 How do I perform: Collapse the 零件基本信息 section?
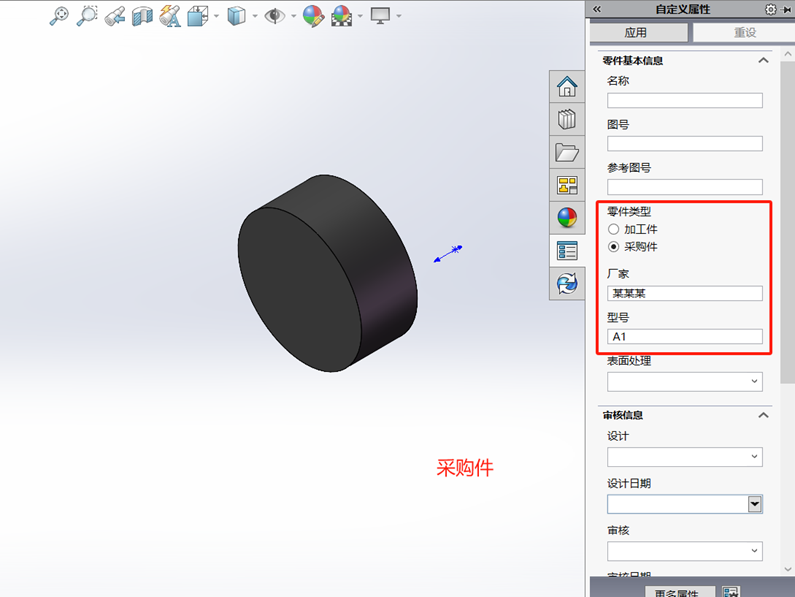click(763, 61)
